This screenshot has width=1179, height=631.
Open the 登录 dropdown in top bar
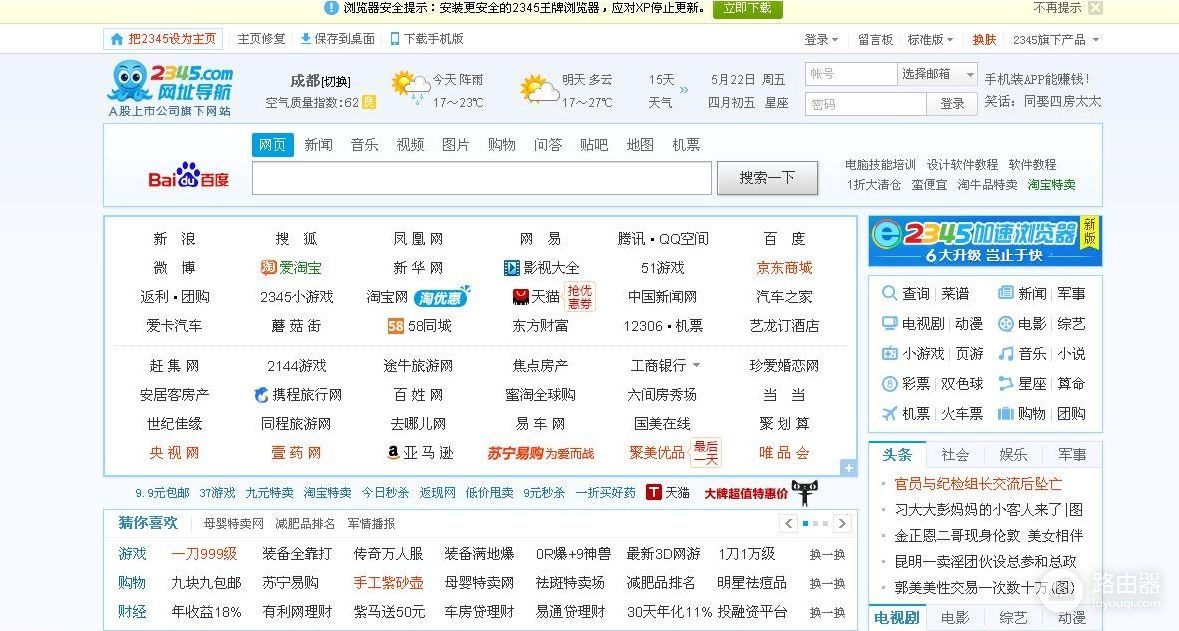[821, 40]
